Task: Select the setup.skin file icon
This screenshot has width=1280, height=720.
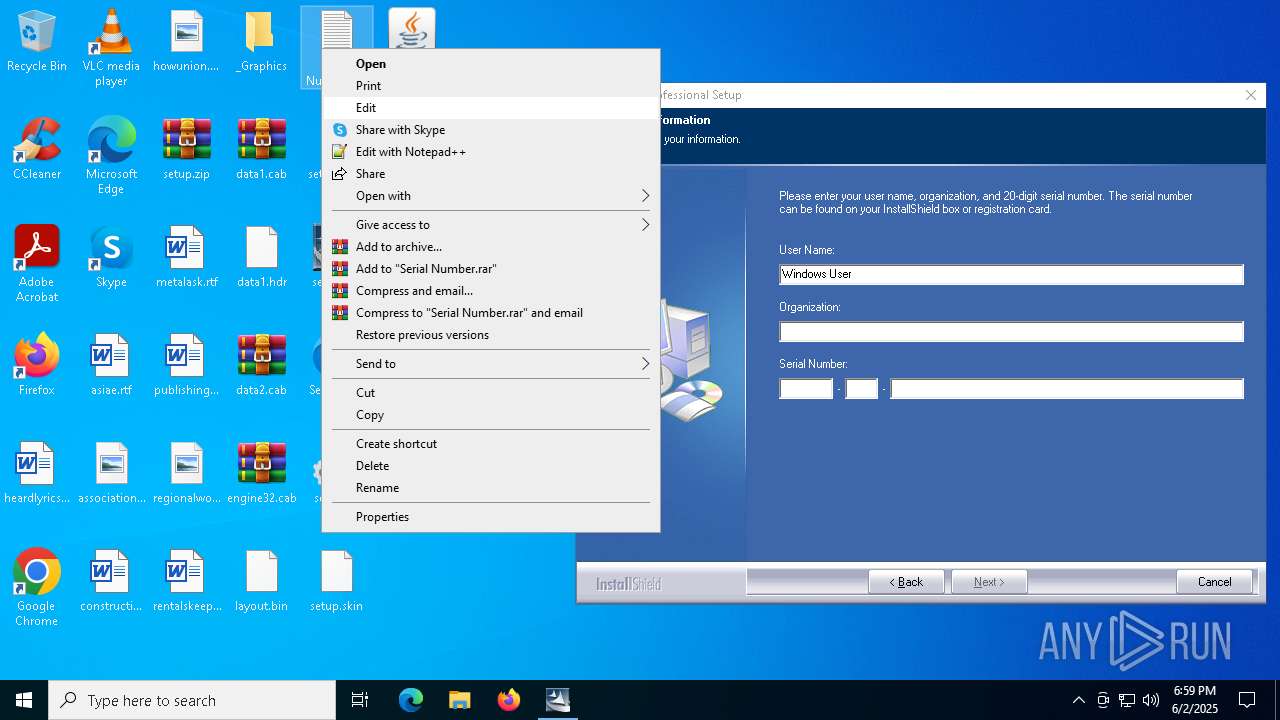Action: click(336, 581)
